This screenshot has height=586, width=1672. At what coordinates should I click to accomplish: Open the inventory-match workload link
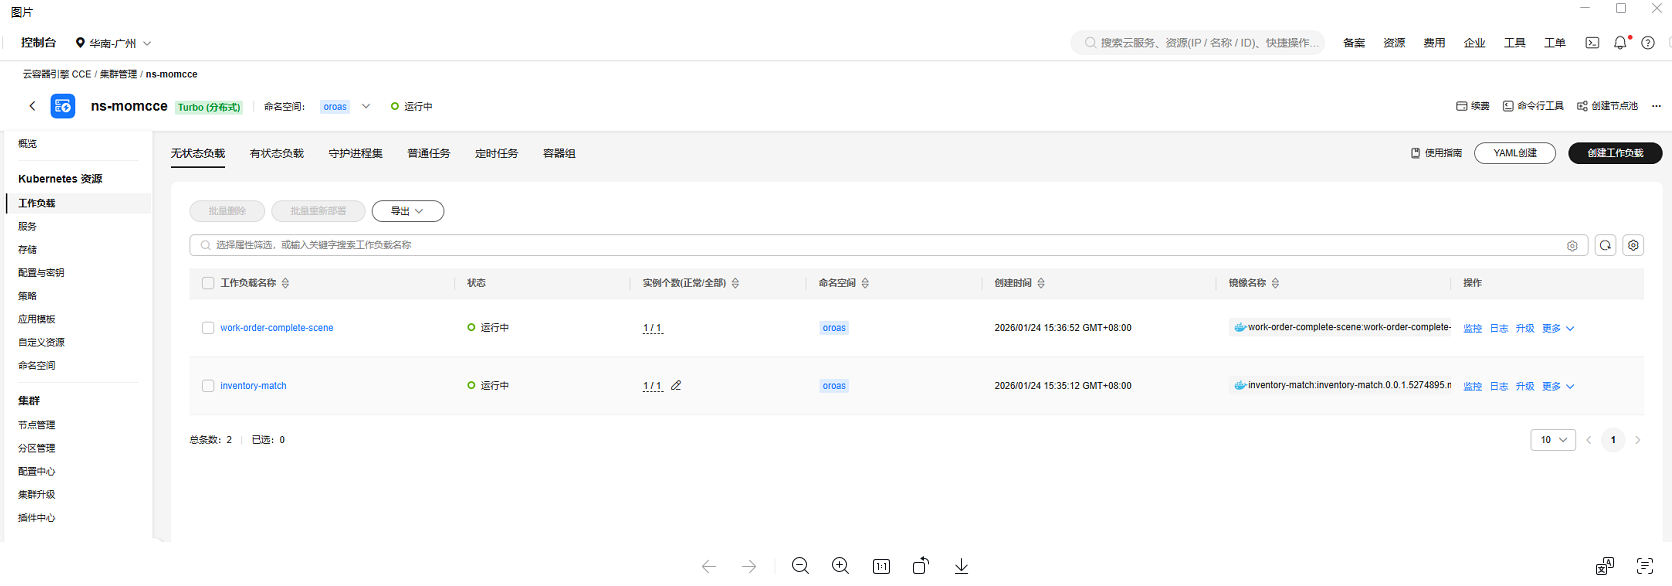(x=253, y=386)
